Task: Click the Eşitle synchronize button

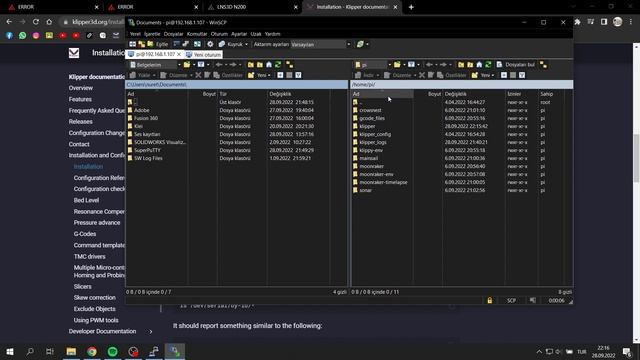Action: click(x=158, y=44)
